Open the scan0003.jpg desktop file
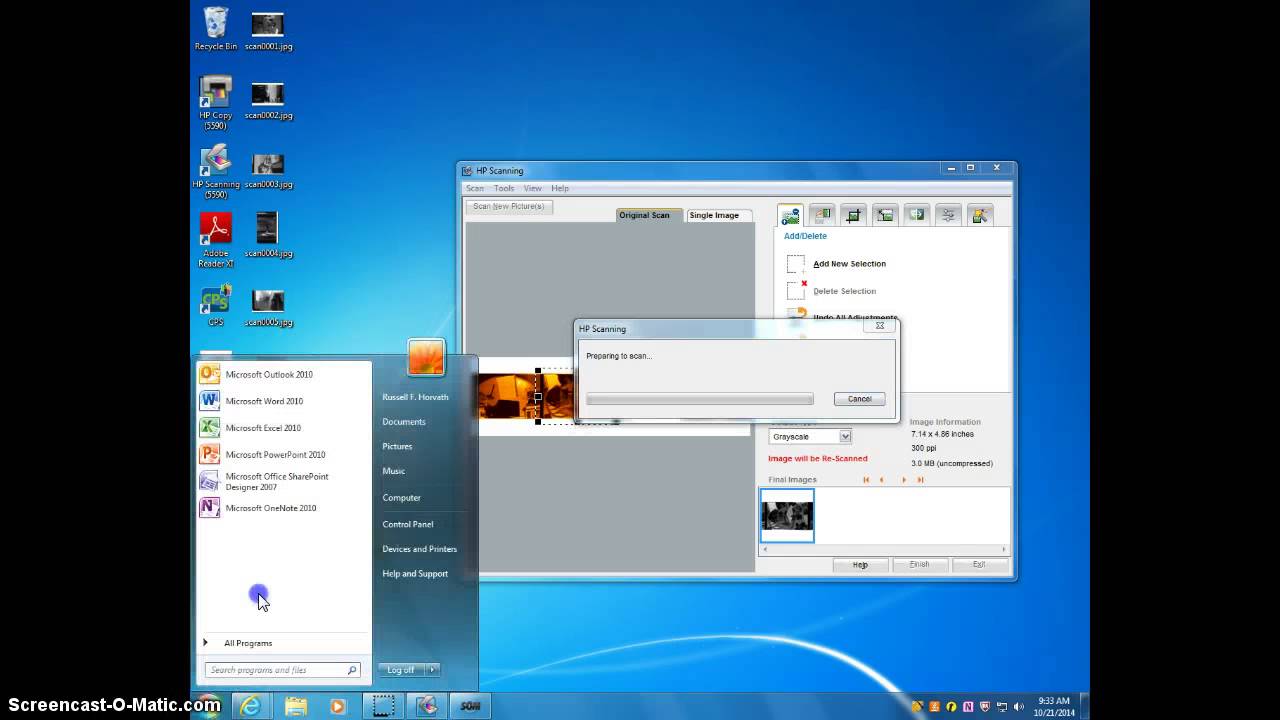Screen dimensions: 1280x720 (x=268, y=170)
